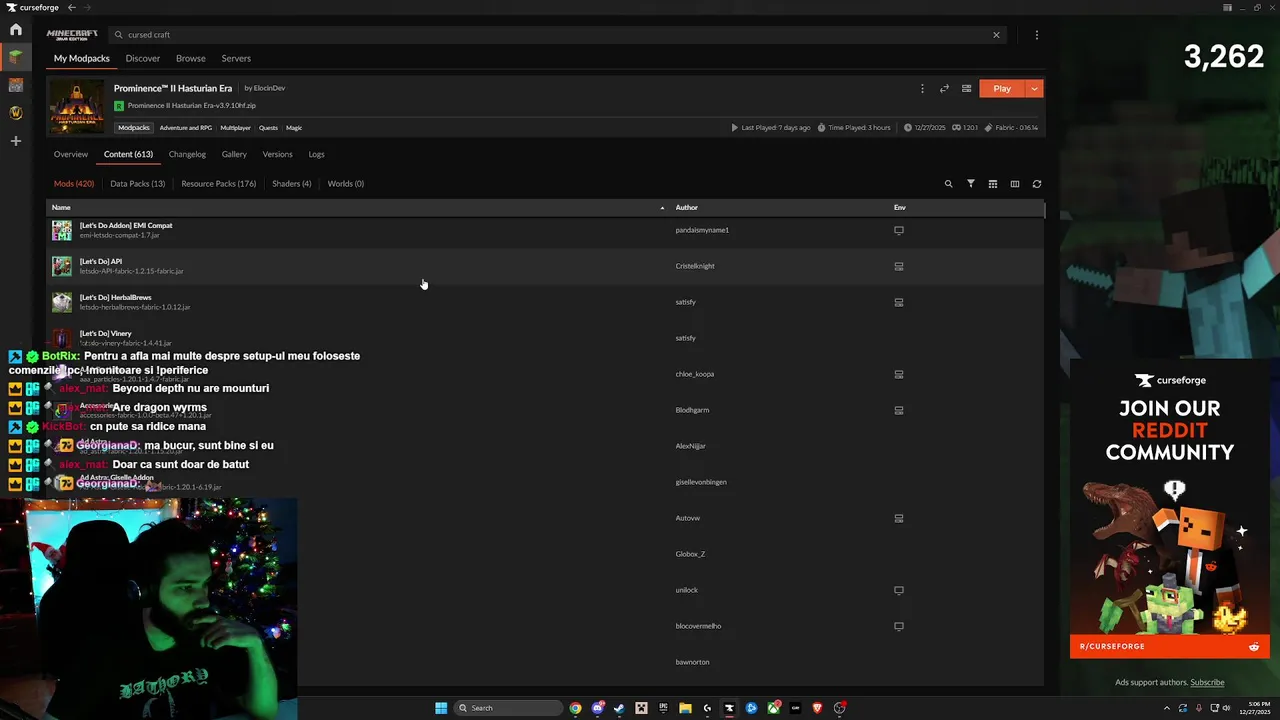Select the World of Warcraft game icon
The height and width of the screenshot is (720, 1280).
coord(15,113)
